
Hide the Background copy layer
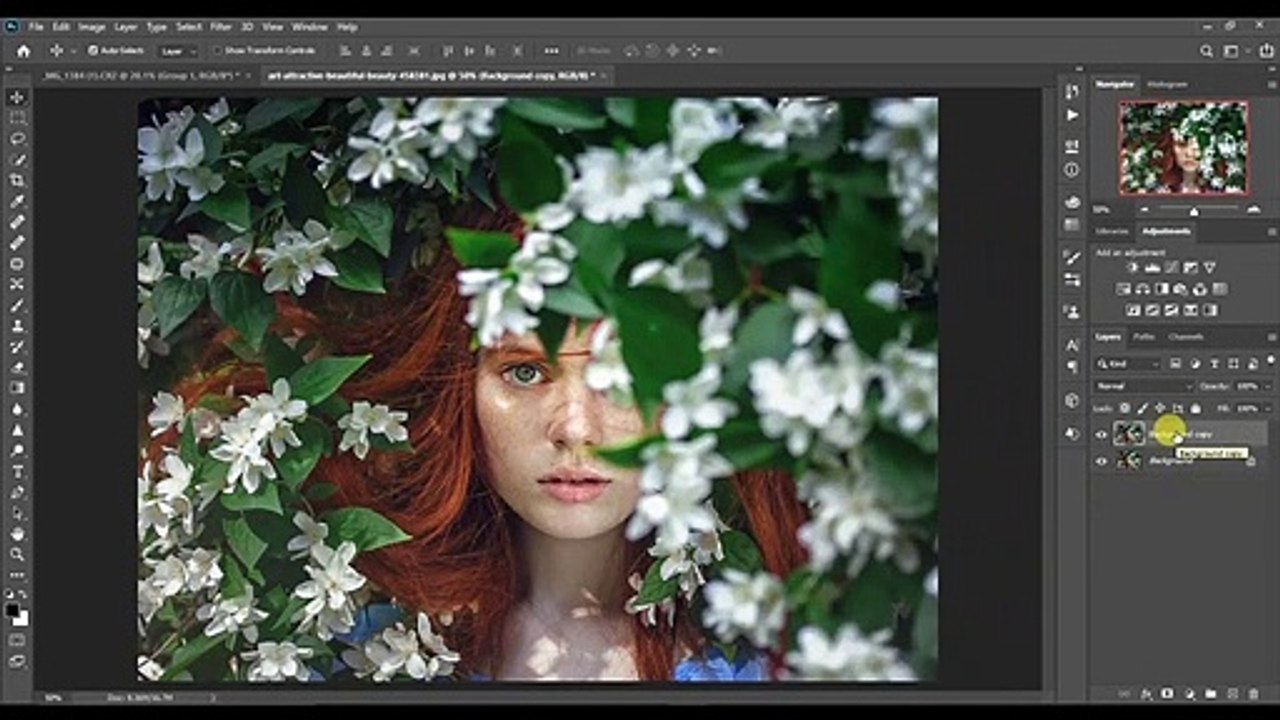[x=1102, y=434]
